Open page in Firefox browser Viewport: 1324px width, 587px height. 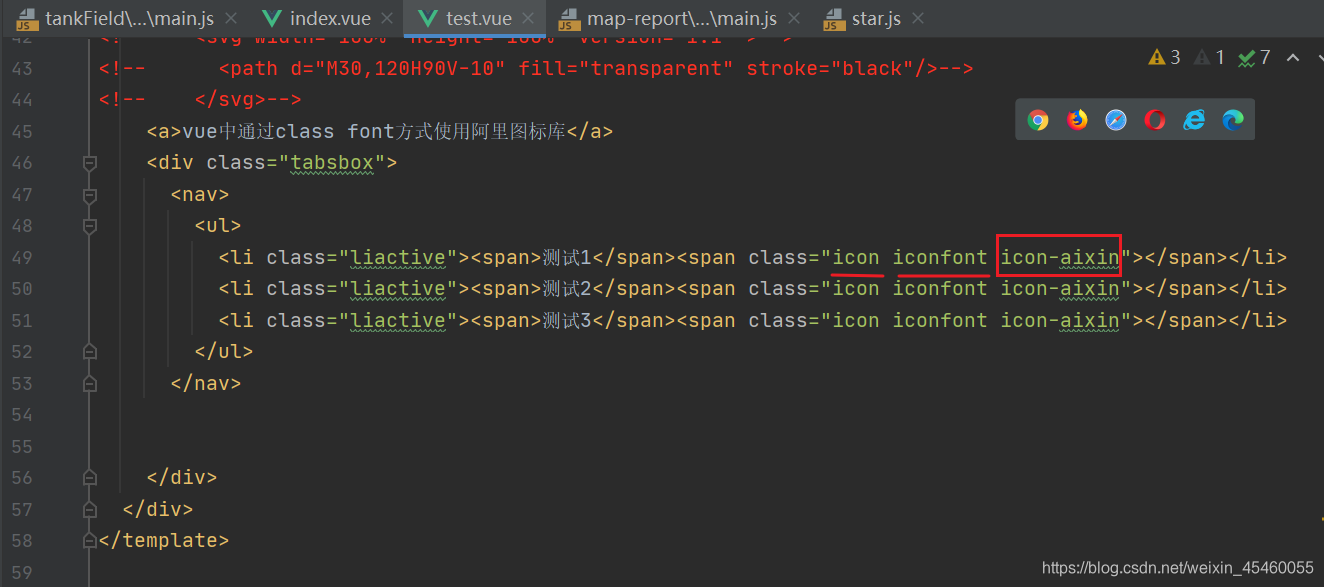pyautogui.click(x=1077, y=120)
